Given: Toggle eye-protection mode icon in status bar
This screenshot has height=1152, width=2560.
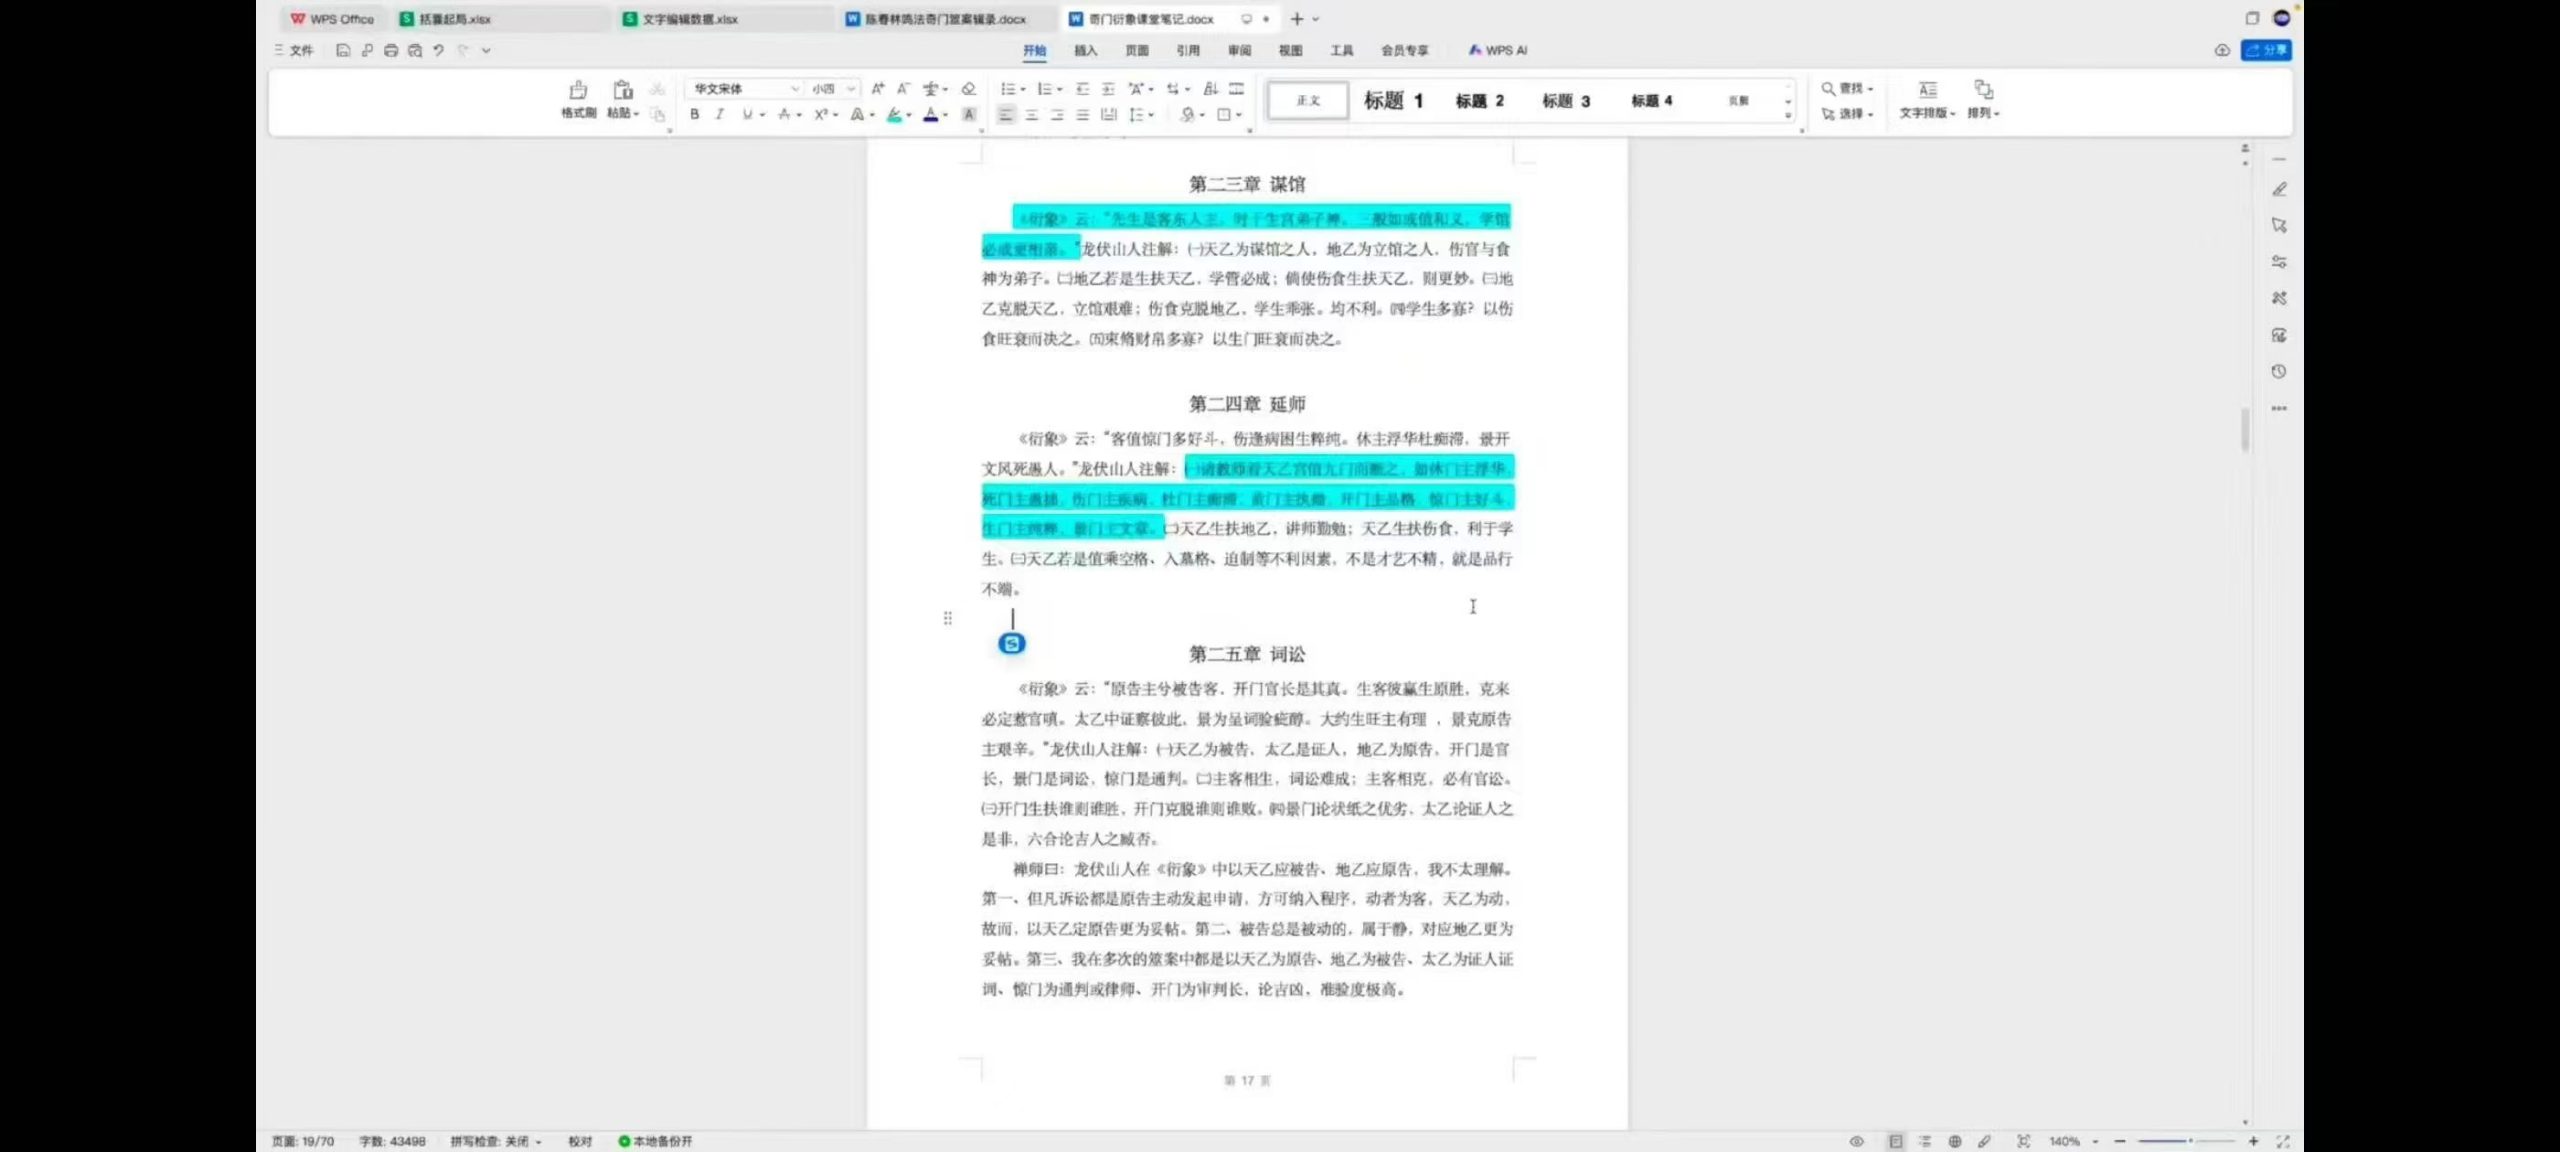Looking at the screenshot, I should [1856, 1141].
